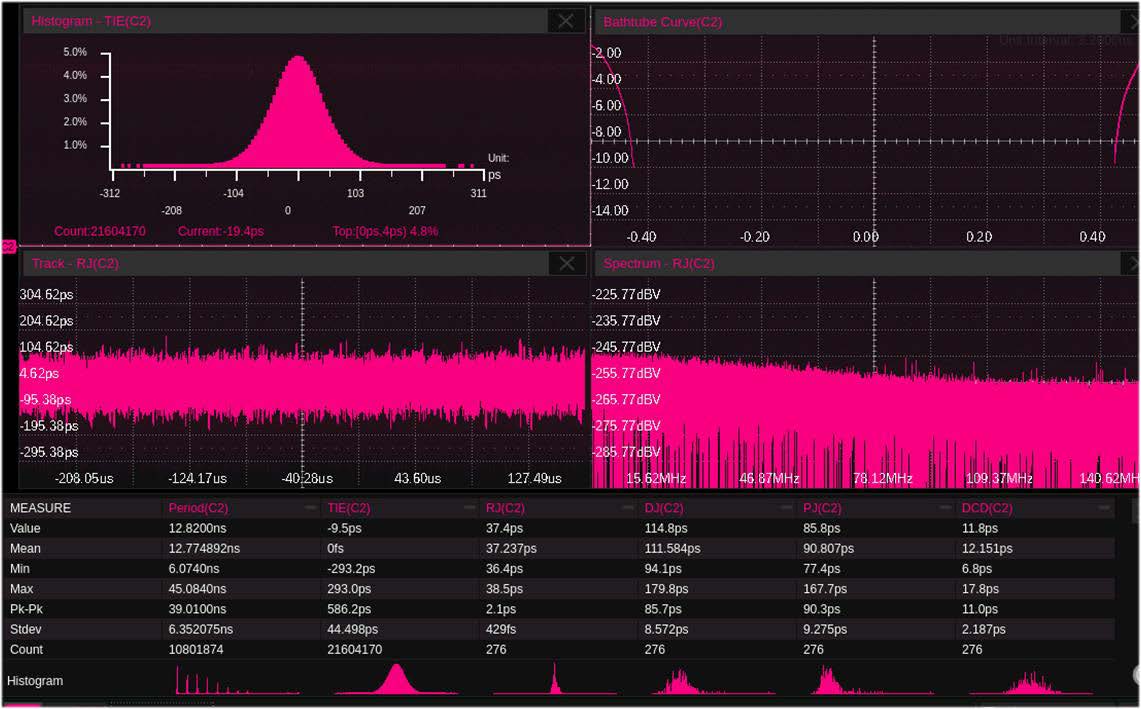Open the DCD(C2) histogram thumbnail

1030,682
